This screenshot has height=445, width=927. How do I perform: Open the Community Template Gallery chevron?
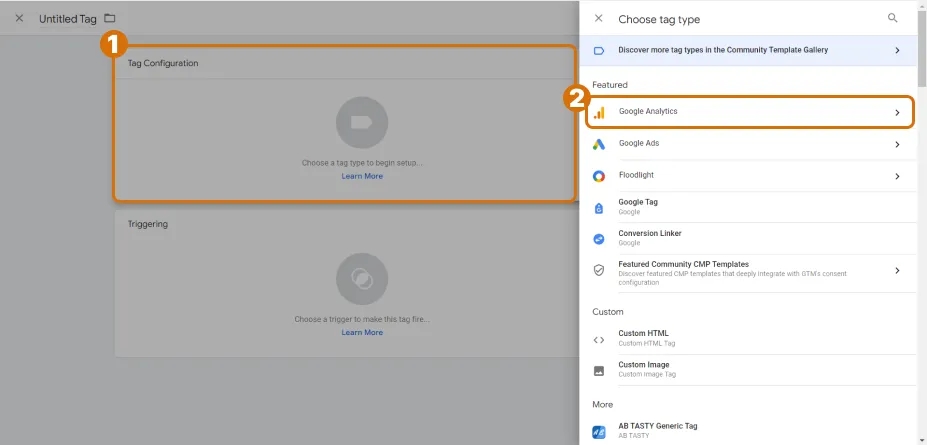point(897,51)
